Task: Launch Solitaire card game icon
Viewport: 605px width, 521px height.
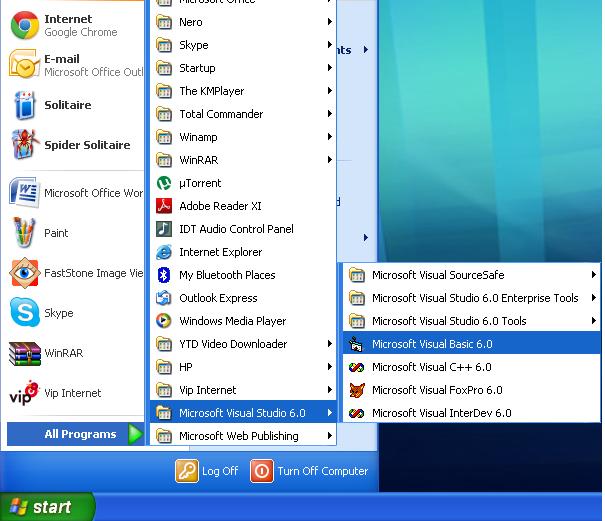Action: [x=24, y=105]
